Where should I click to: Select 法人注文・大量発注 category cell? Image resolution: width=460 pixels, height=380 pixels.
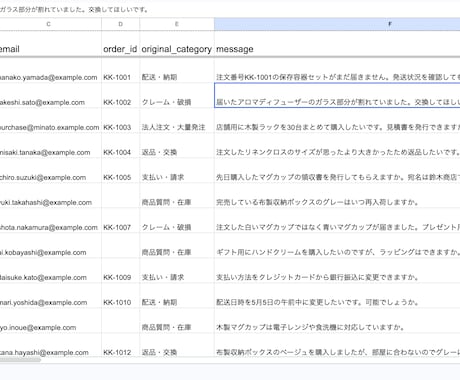tap(177, 121)
